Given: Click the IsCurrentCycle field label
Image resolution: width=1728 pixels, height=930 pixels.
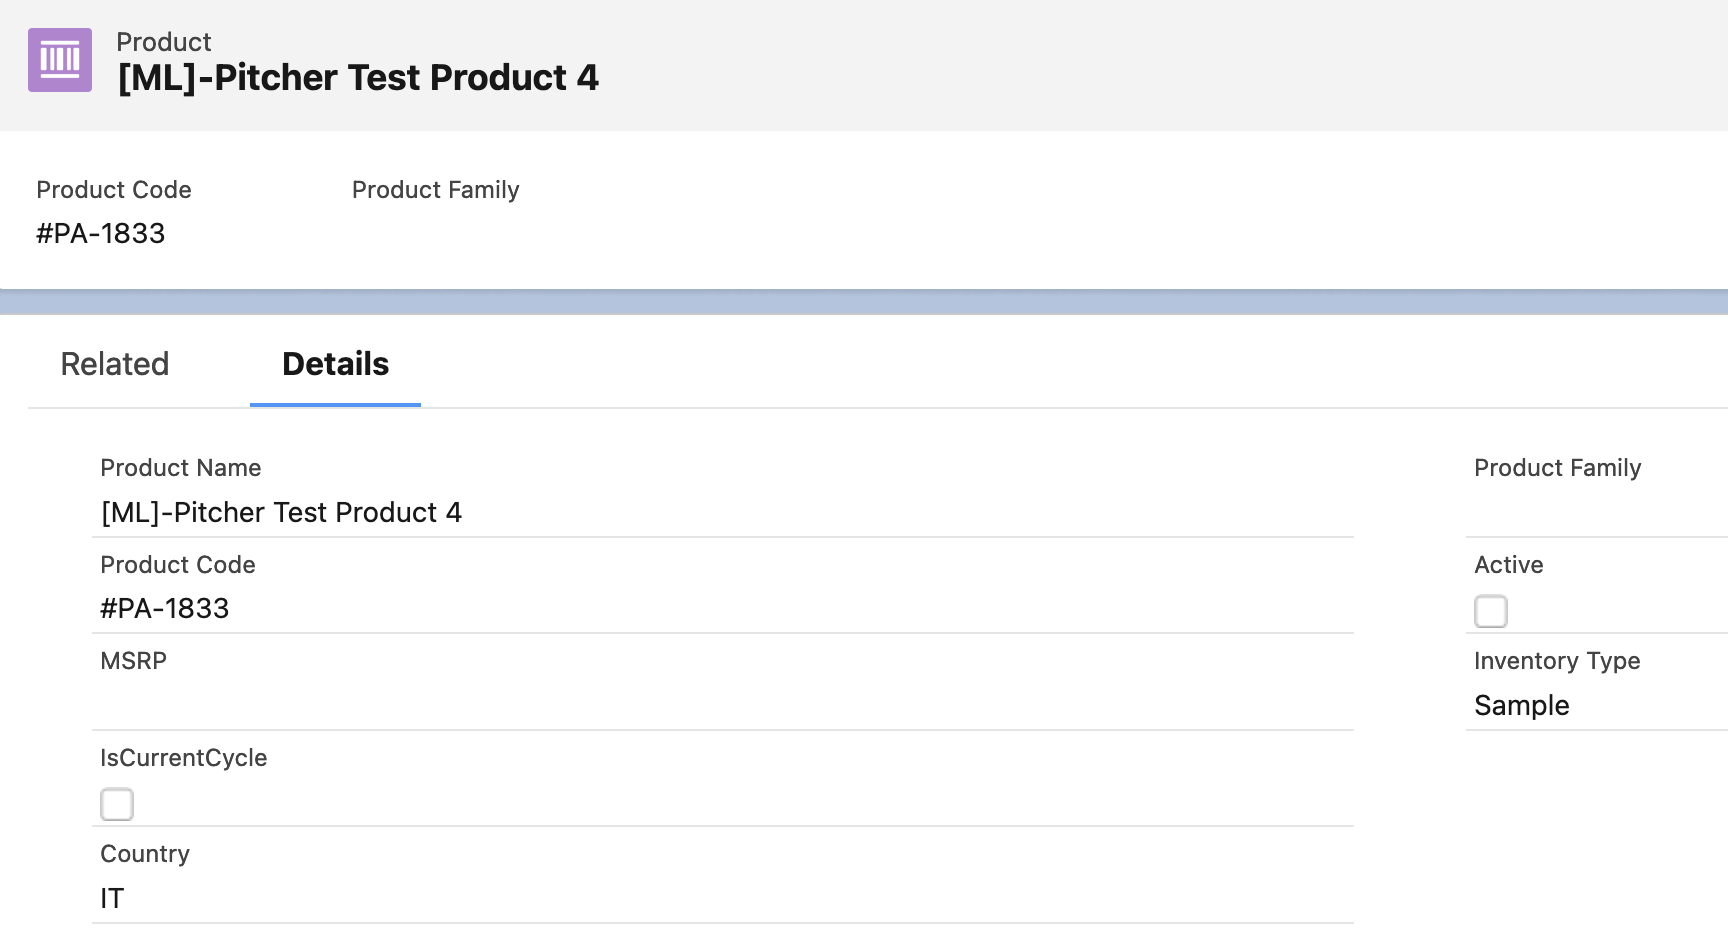Looking at the screenshot, I should coord(184,758).
